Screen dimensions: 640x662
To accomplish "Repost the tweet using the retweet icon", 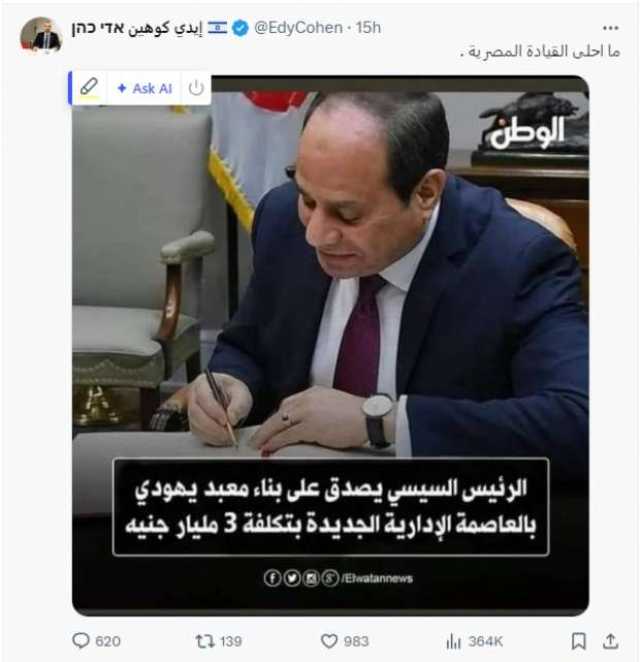I will click(205, 641).
